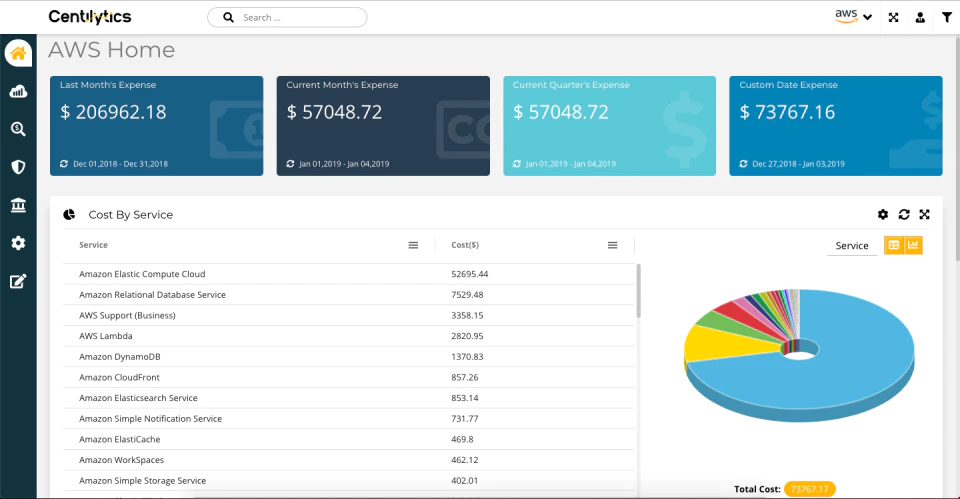Select the Service grouping tab

[x=852, y=246]
